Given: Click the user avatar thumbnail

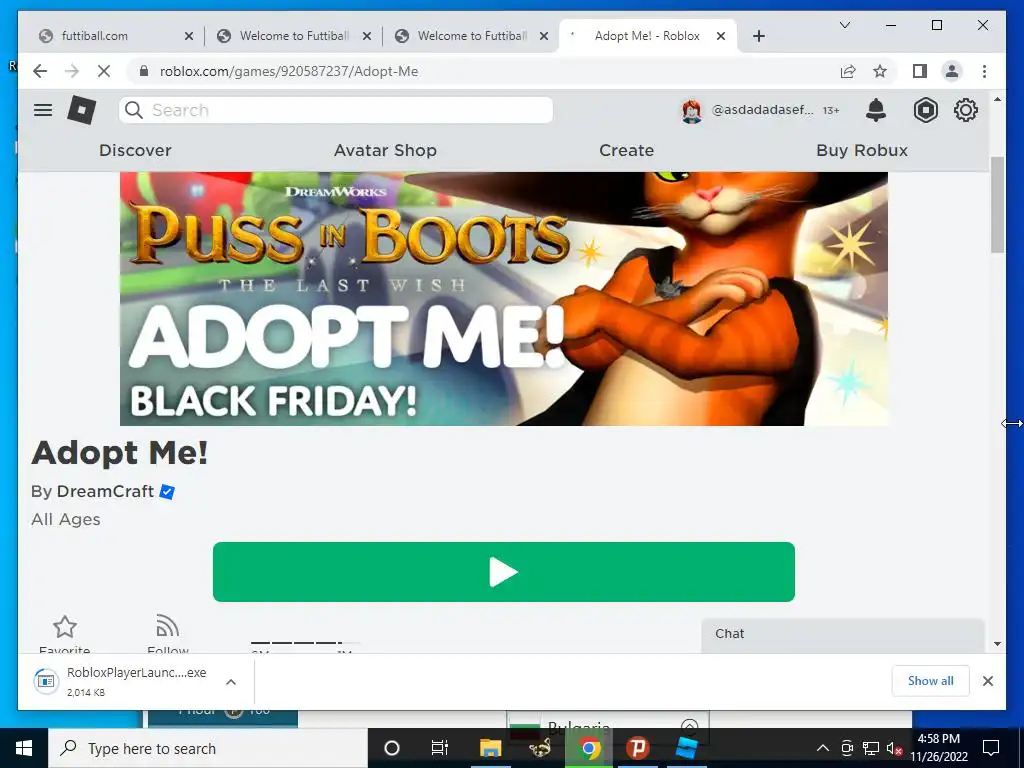Looking at the screenshot, I should coord(692,111).
